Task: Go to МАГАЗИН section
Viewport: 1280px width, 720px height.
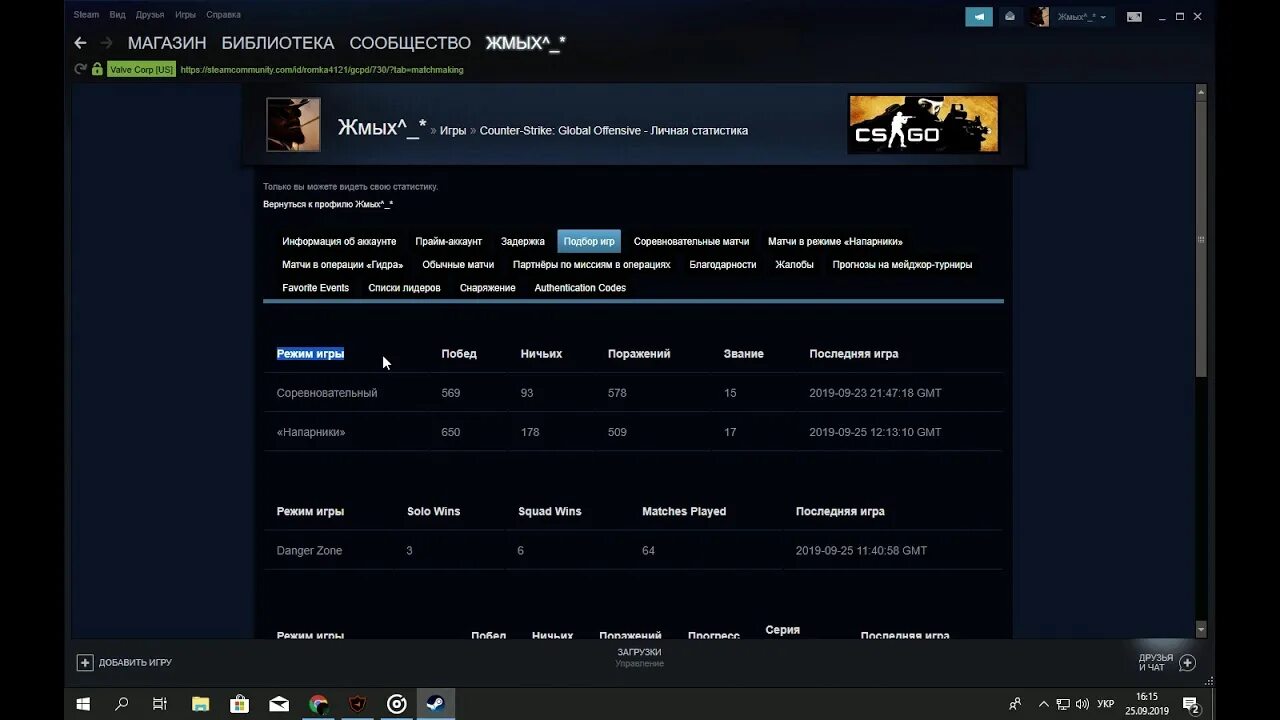Action: pyautogui.click(x=167, y=43)
